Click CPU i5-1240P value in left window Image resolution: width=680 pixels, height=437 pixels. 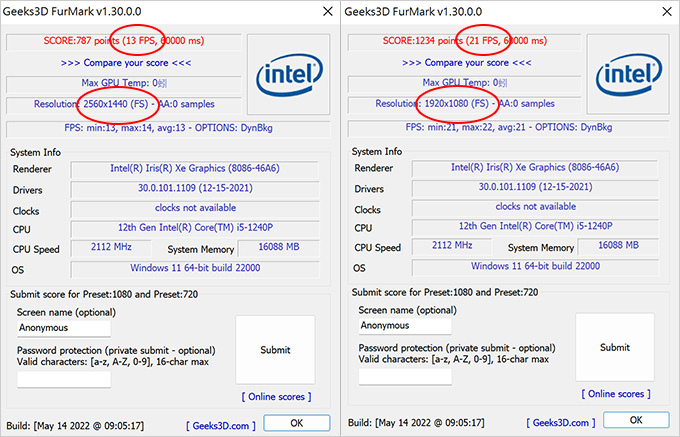(195, 228)
